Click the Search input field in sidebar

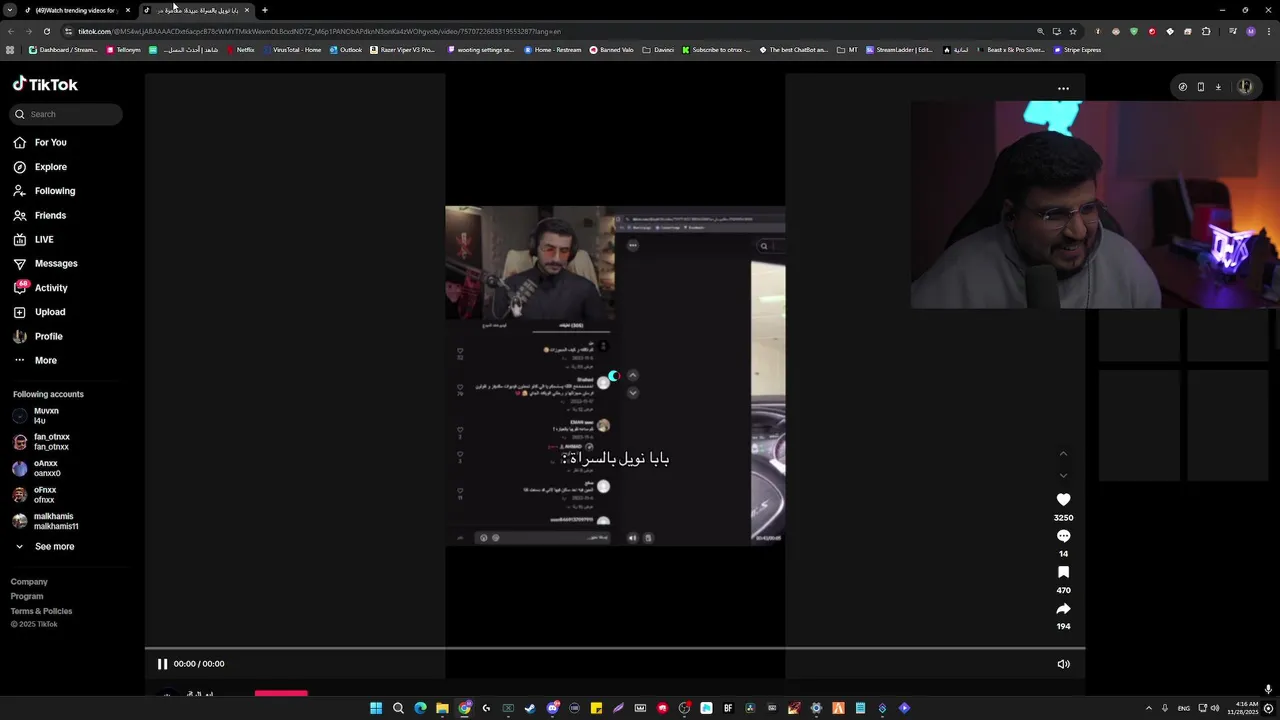click(66, 114)
